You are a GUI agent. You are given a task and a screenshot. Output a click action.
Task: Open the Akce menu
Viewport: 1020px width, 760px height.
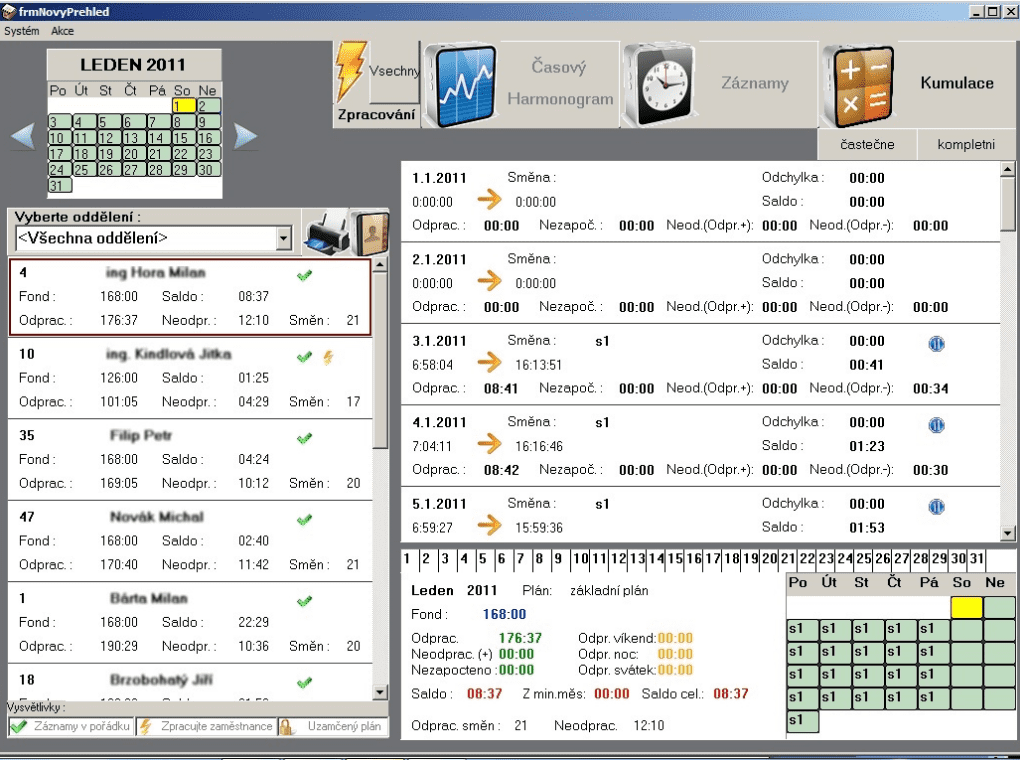pyautogui.click(x=62, y=31)
